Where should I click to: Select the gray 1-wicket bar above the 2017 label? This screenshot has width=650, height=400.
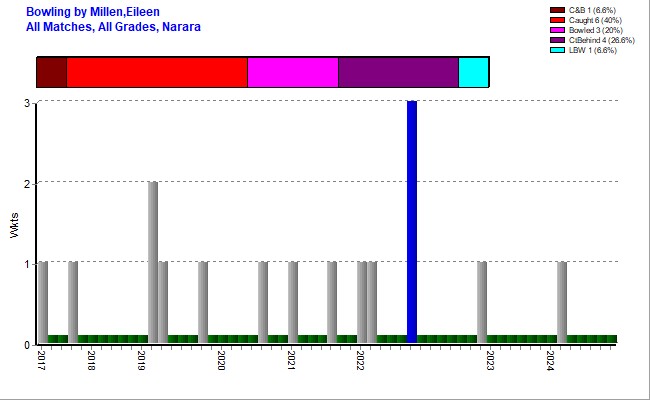[x=43, y=302]
